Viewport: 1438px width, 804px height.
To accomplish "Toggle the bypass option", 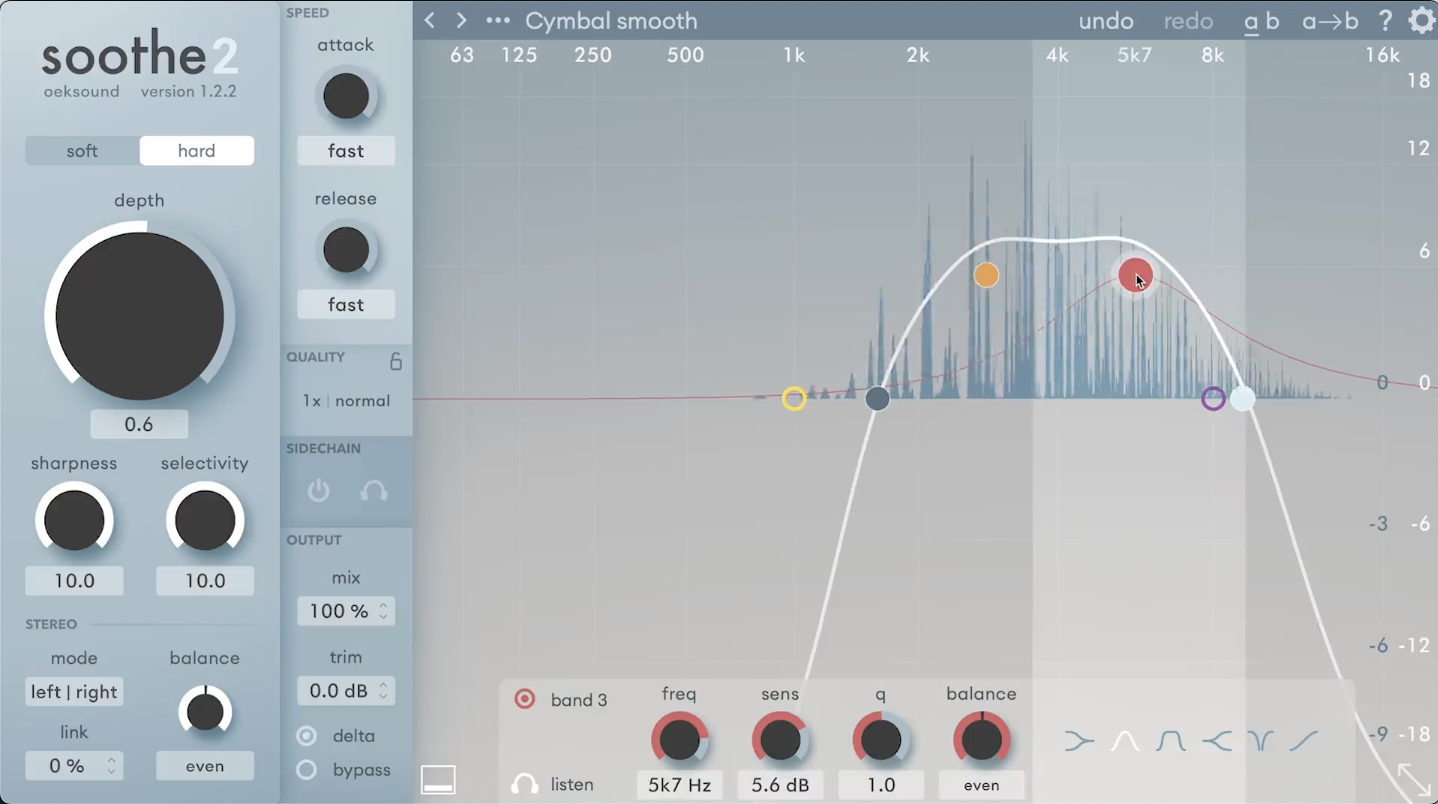I will pos(307,770).
